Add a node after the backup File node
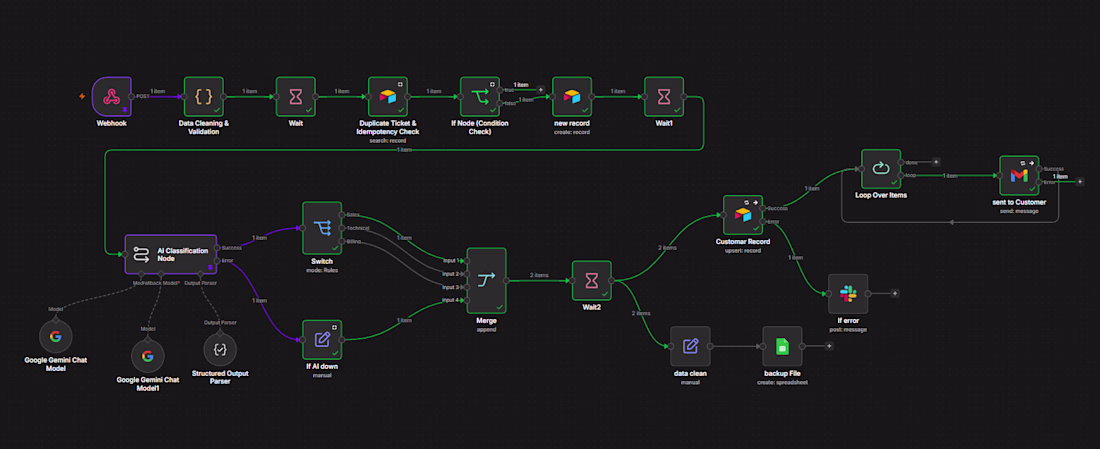The height and width of the screenshot is (449, 1100). 829,346
